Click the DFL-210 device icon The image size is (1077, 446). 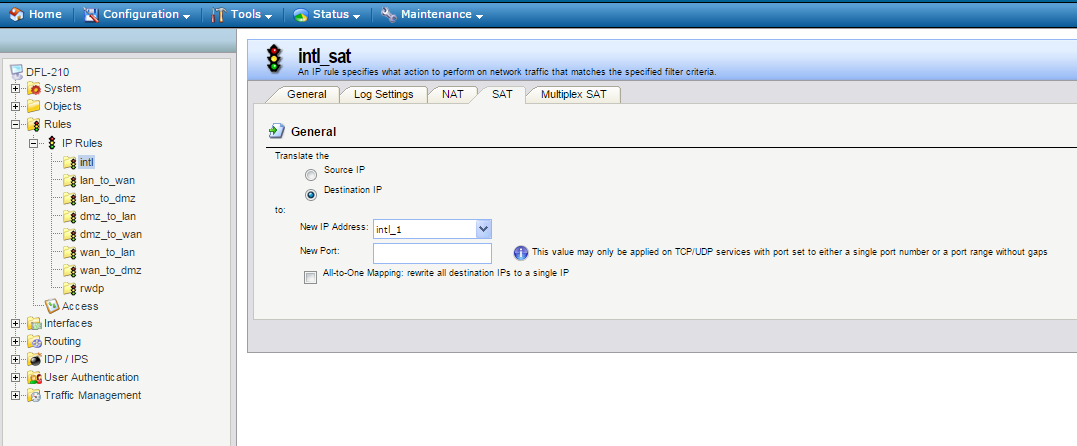pyautogui.click(x=17, y=71)
